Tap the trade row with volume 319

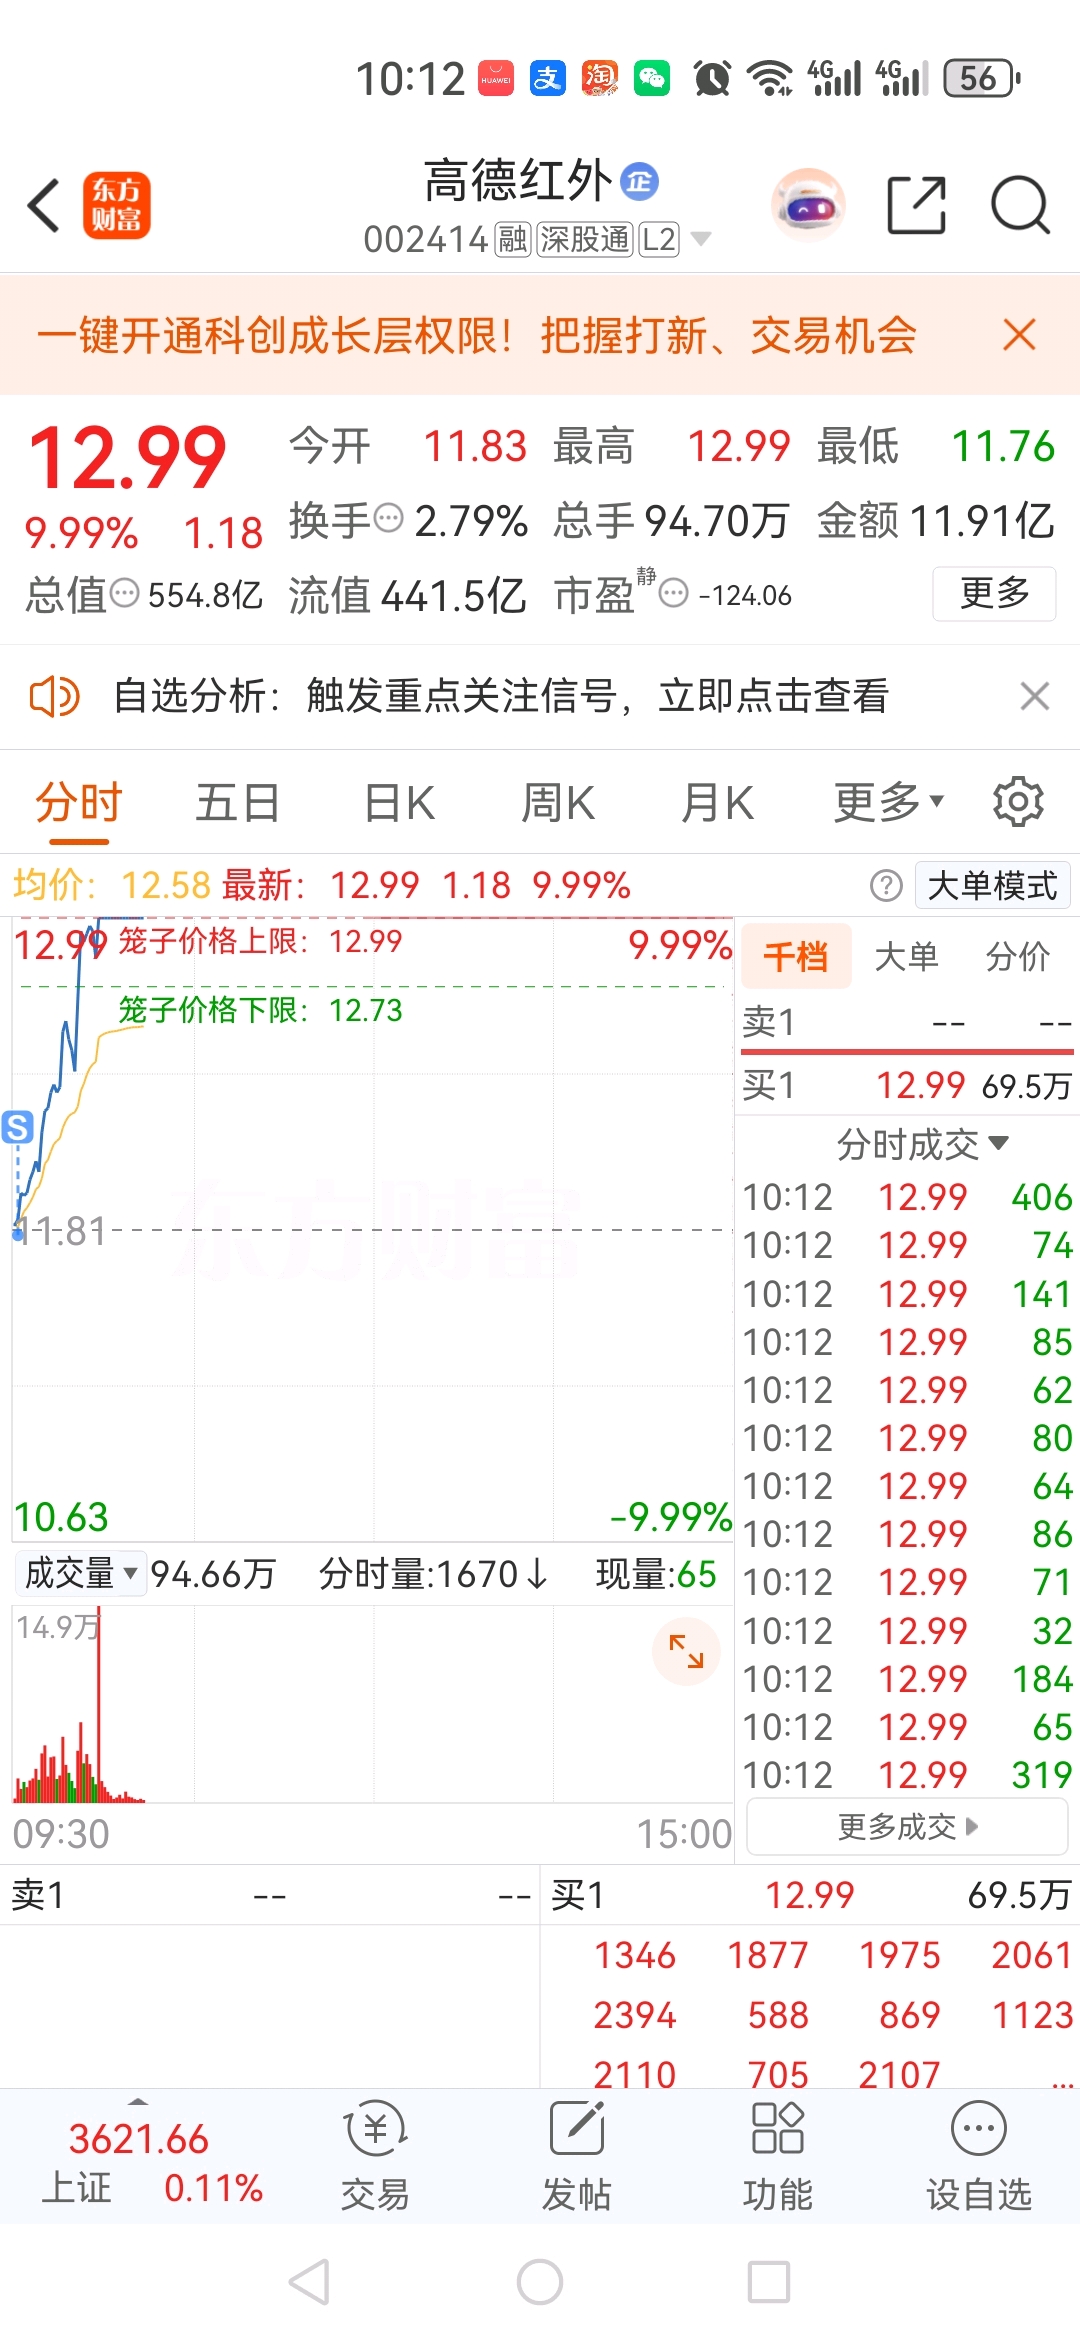pyautogui.click(x=907, y=1775)
